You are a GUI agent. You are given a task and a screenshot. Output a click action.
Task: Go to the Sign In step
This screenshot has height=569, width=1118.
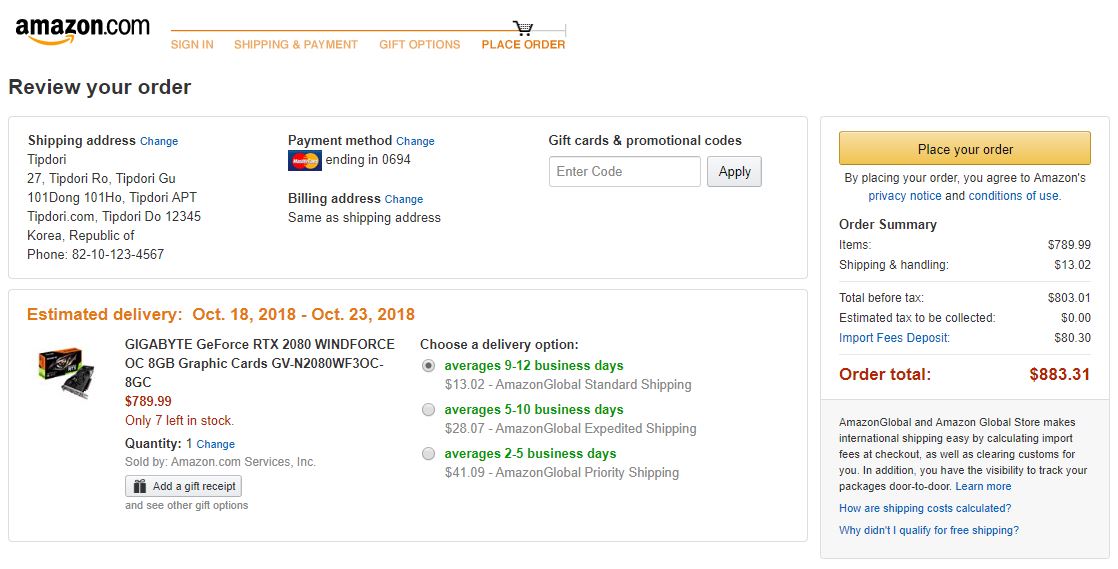click(x=192, y=45)
